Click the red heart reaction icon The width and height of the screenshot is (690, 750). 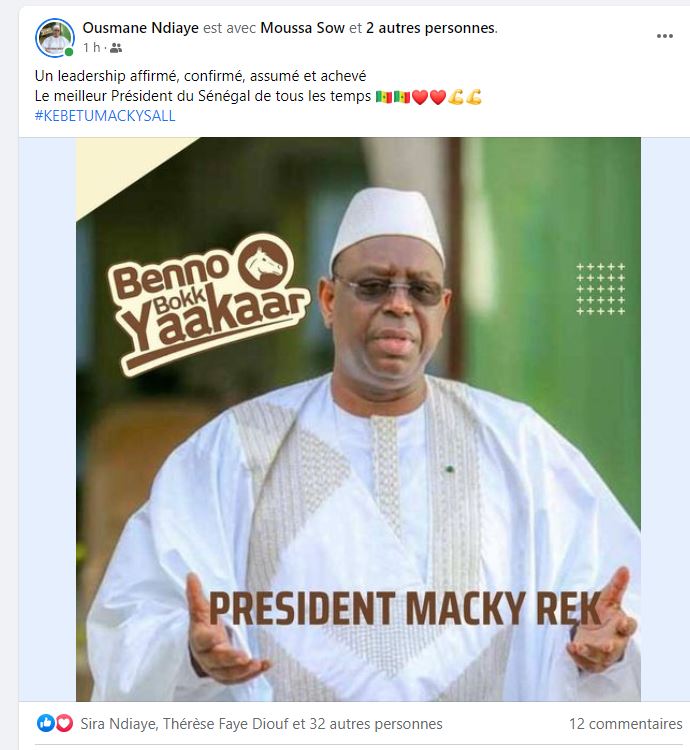tap(64, 723)
